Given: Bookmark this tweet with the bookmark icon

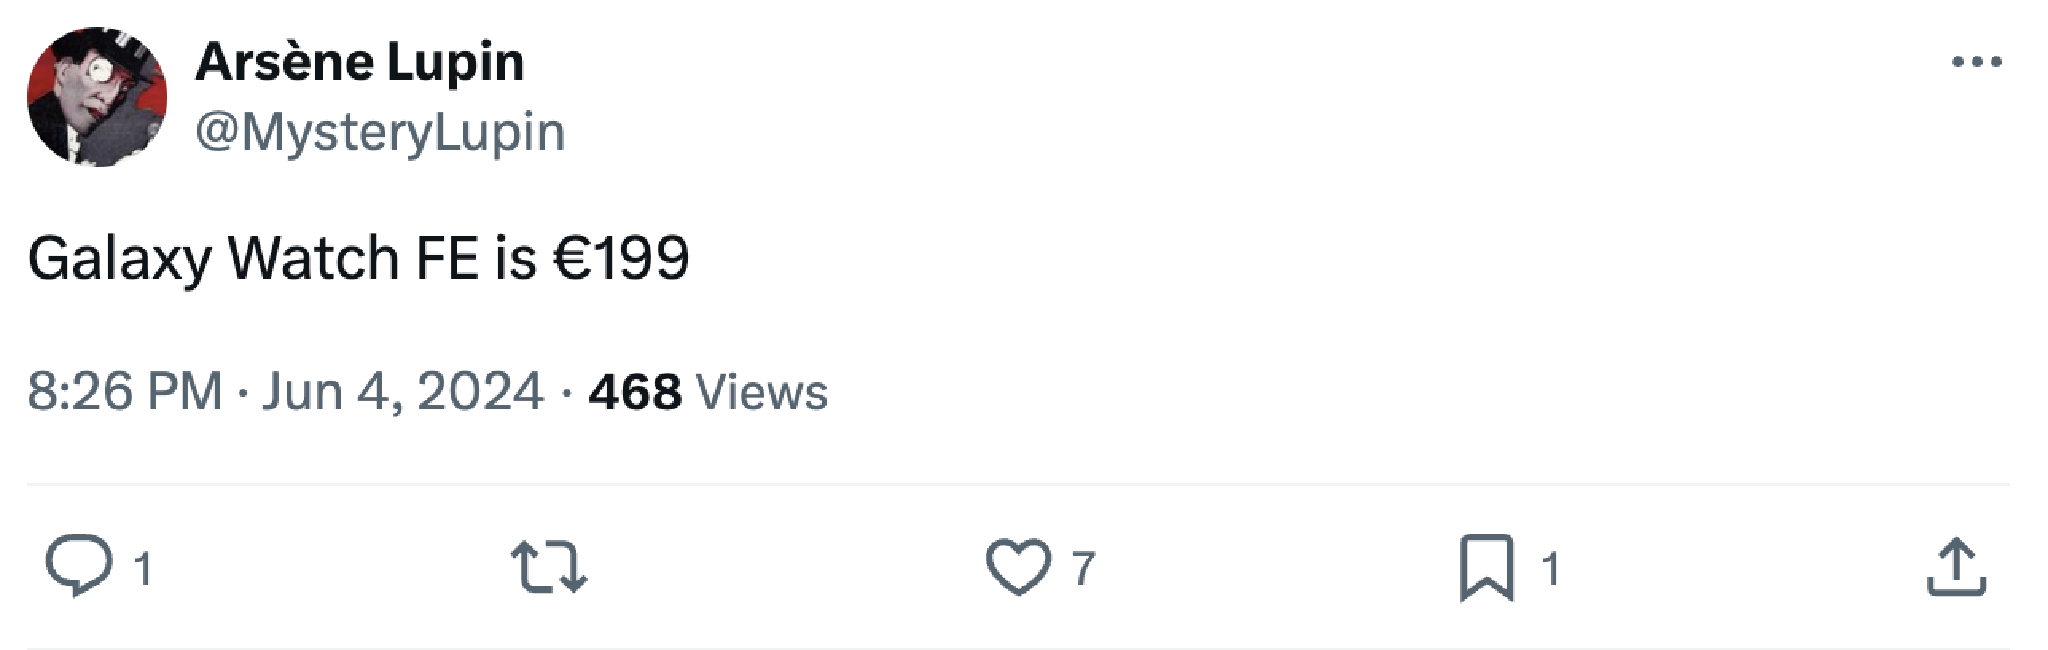Looking at the screenshot, I should [x=1486, y=568].
